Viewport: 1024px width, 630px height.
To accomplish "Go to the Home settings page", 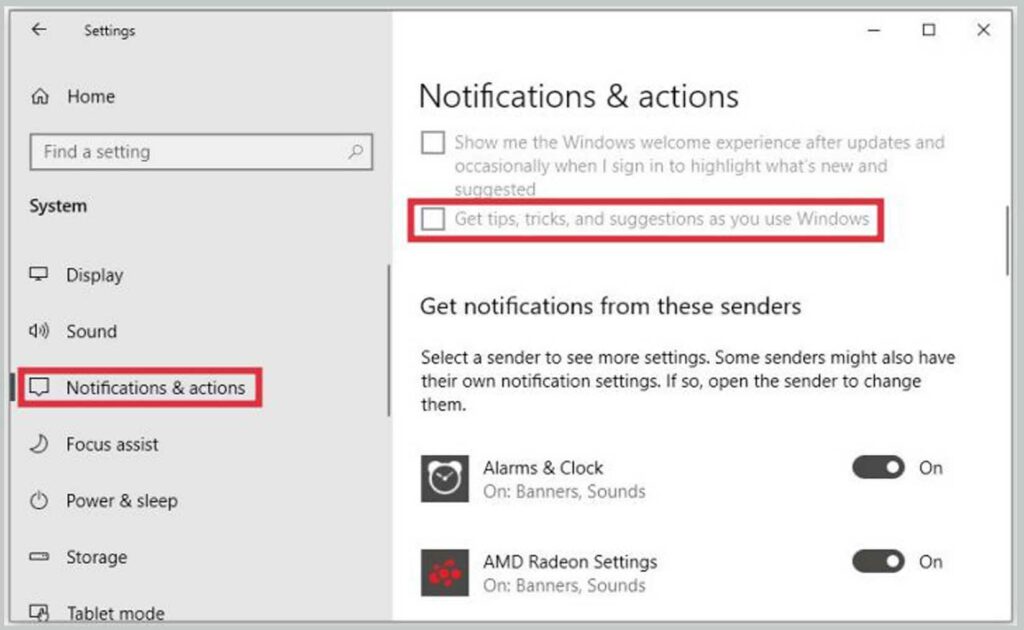I will pos(90,96).
